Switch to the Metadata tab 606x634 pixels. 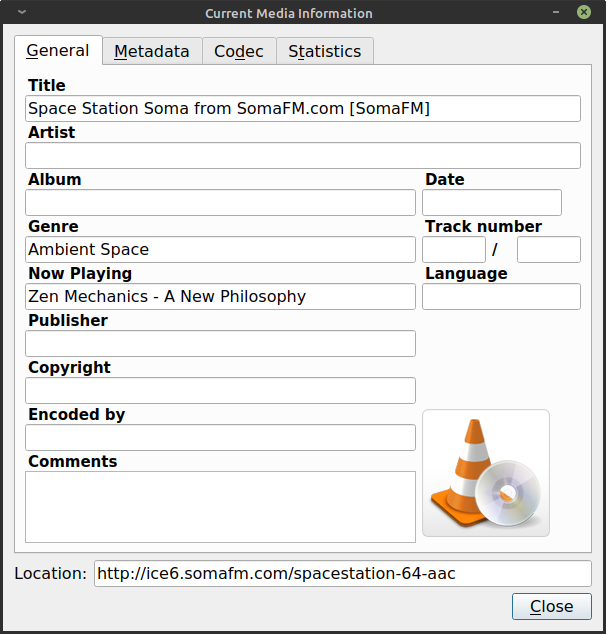tap(151, 51)
